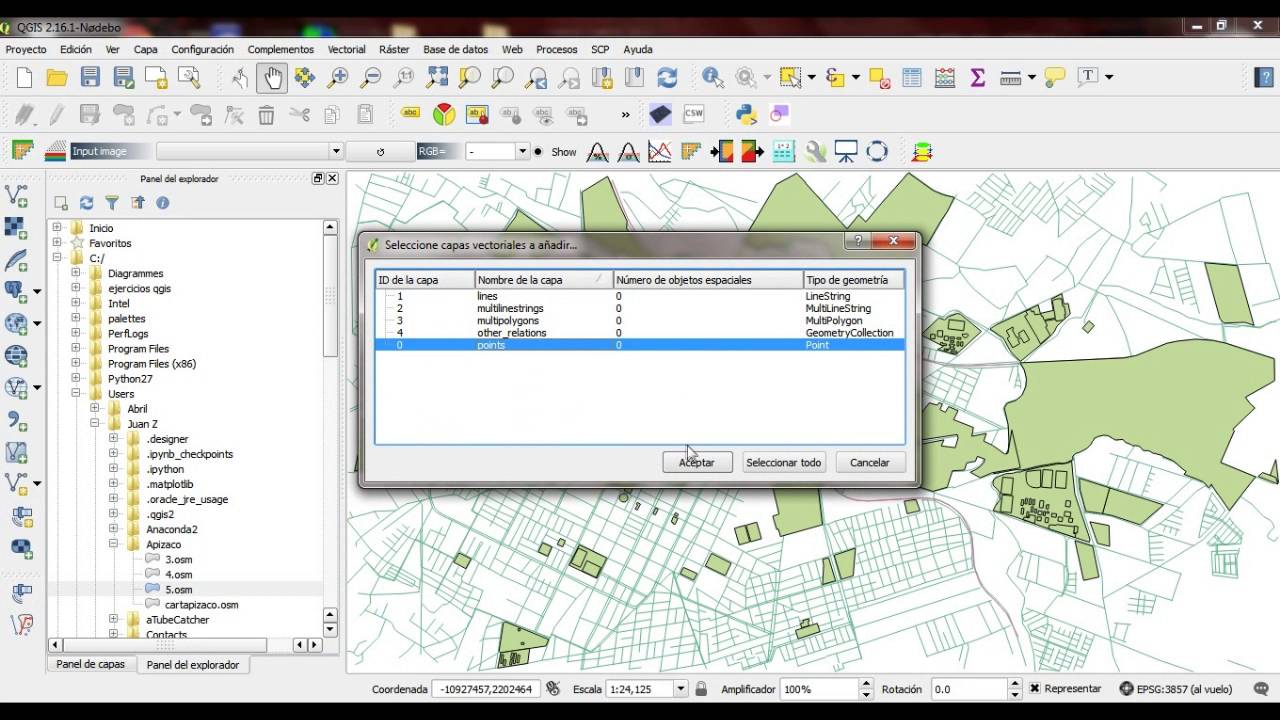
Task: Select the Zoom Out magnifier tool
Action: click(371, 77)
